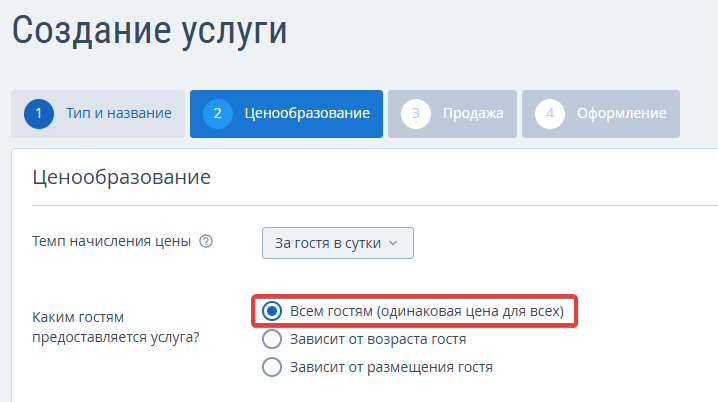Select Зависит от возраста гостя radio button
Screen dimensions: 718x402
point(272,339)
